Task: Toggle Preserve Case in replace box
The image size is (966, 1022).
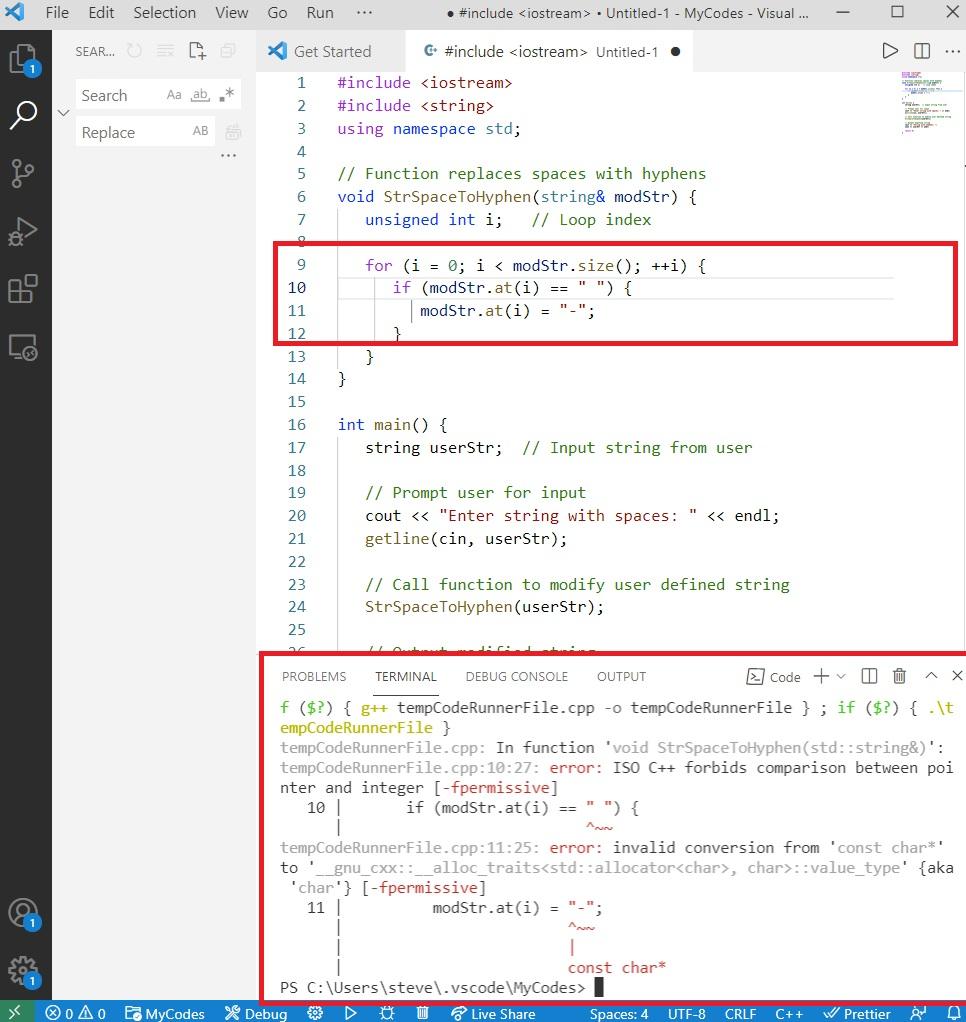Action: pyautogui.click(x=200, y=131)
